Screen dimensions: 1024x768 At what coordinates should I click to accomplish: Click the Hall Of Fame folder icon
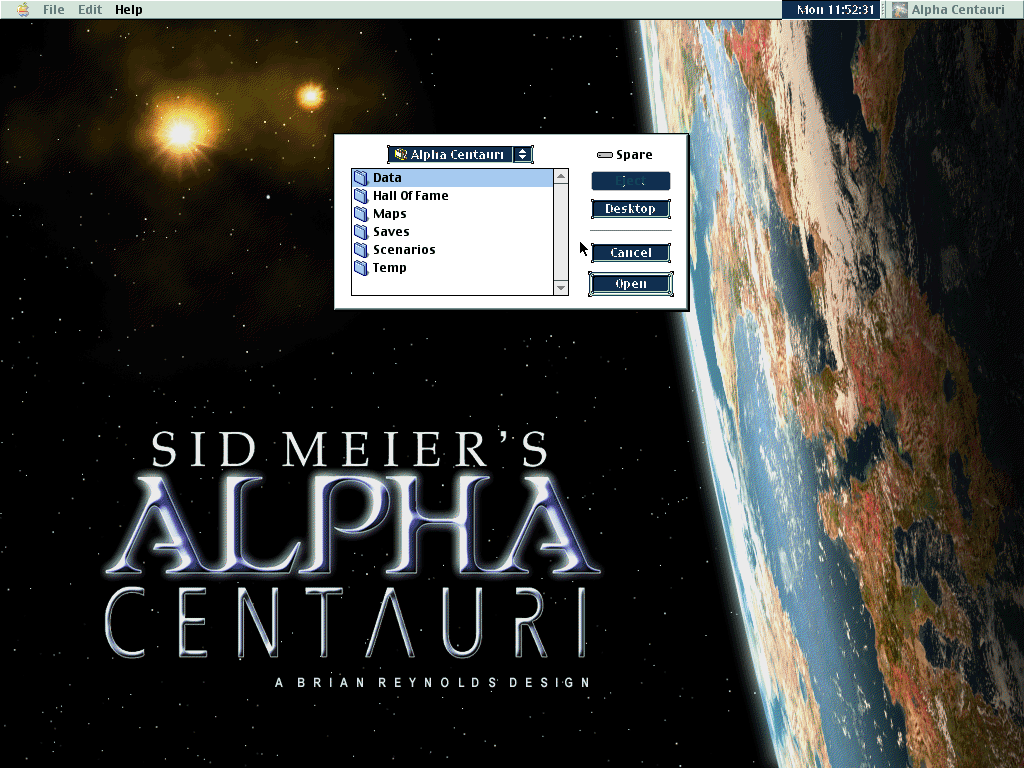point(361,196)
